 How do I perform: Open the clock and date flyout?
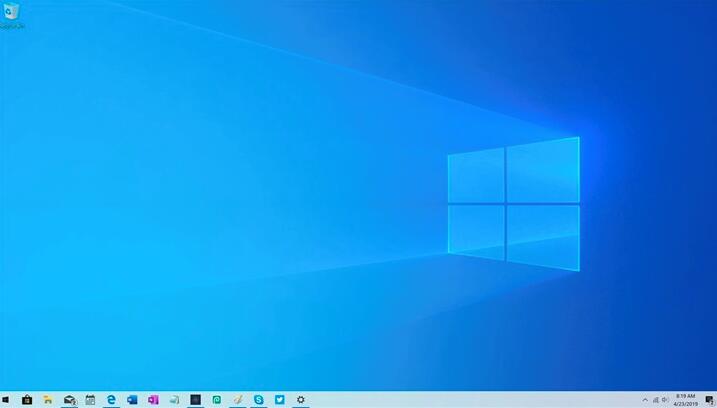(685, 400)
